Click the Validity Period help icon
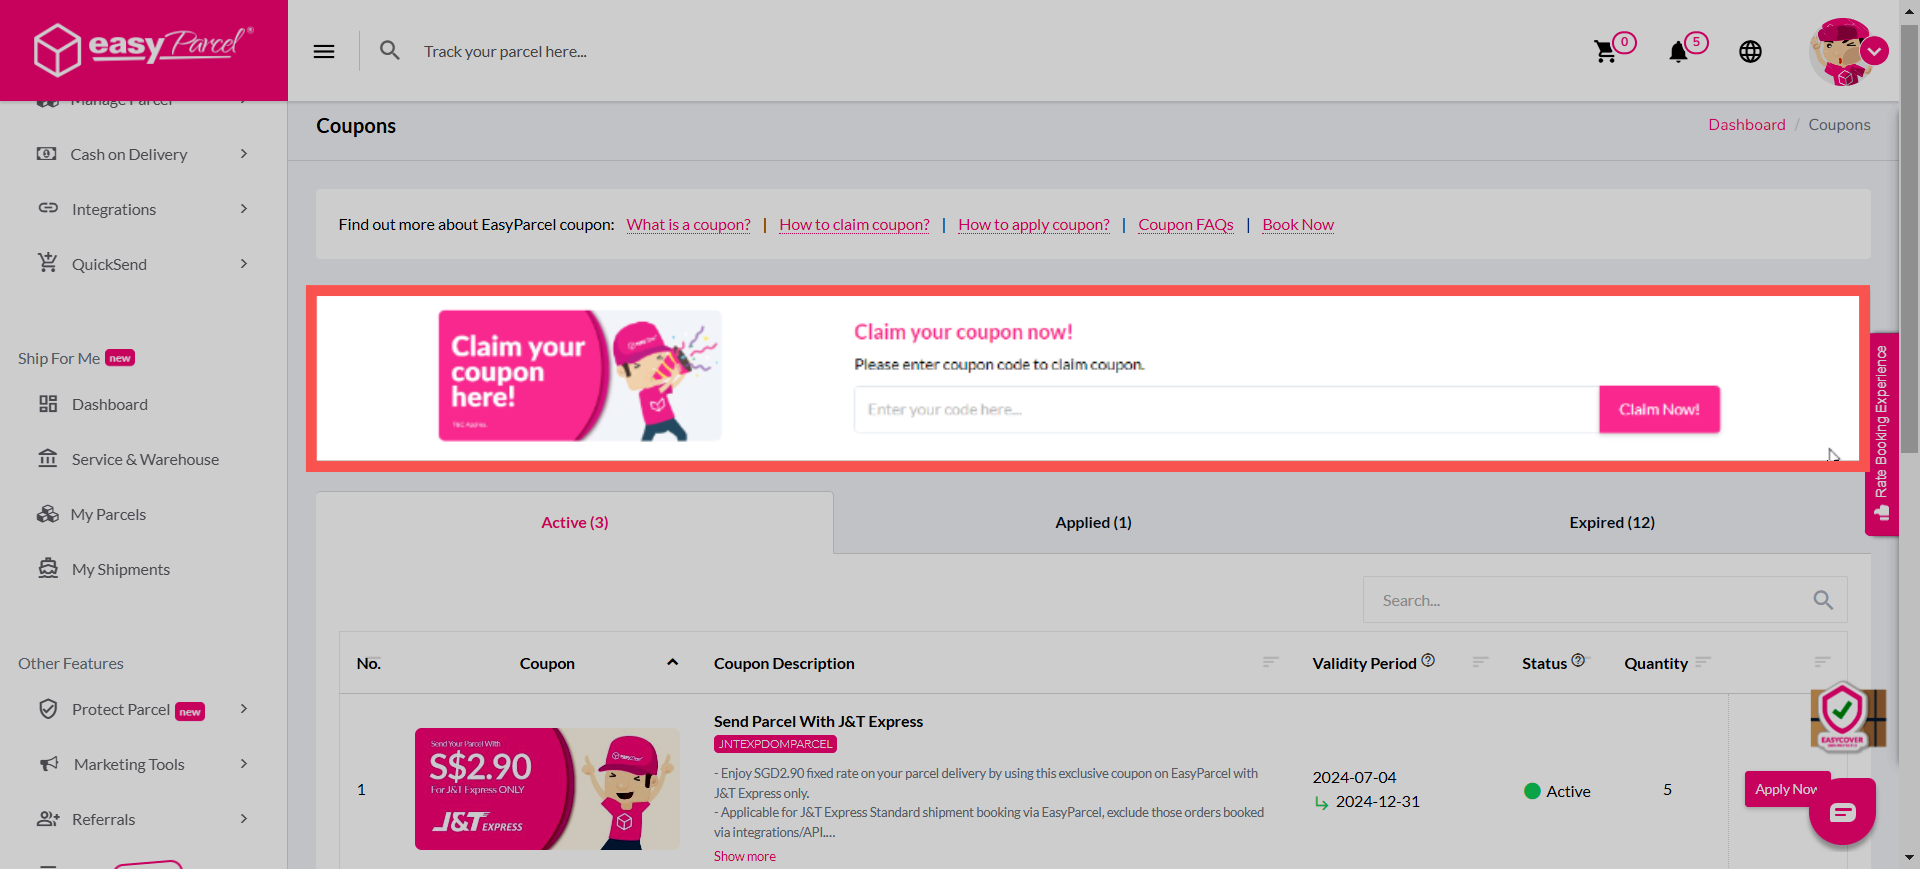Viewport: 1920px width, 869px height. (1428, 660)
